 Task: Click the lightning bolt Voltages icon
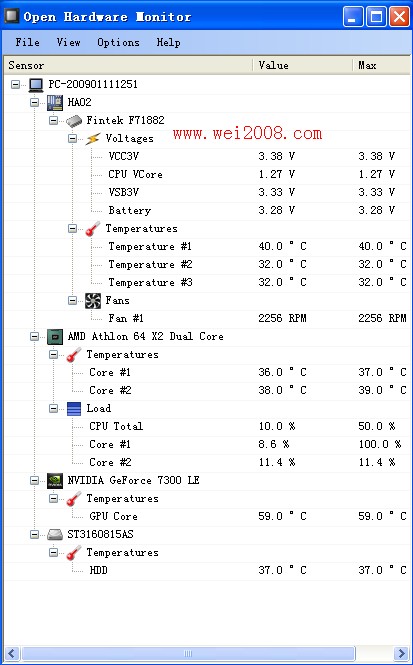[x=93, y=139]
